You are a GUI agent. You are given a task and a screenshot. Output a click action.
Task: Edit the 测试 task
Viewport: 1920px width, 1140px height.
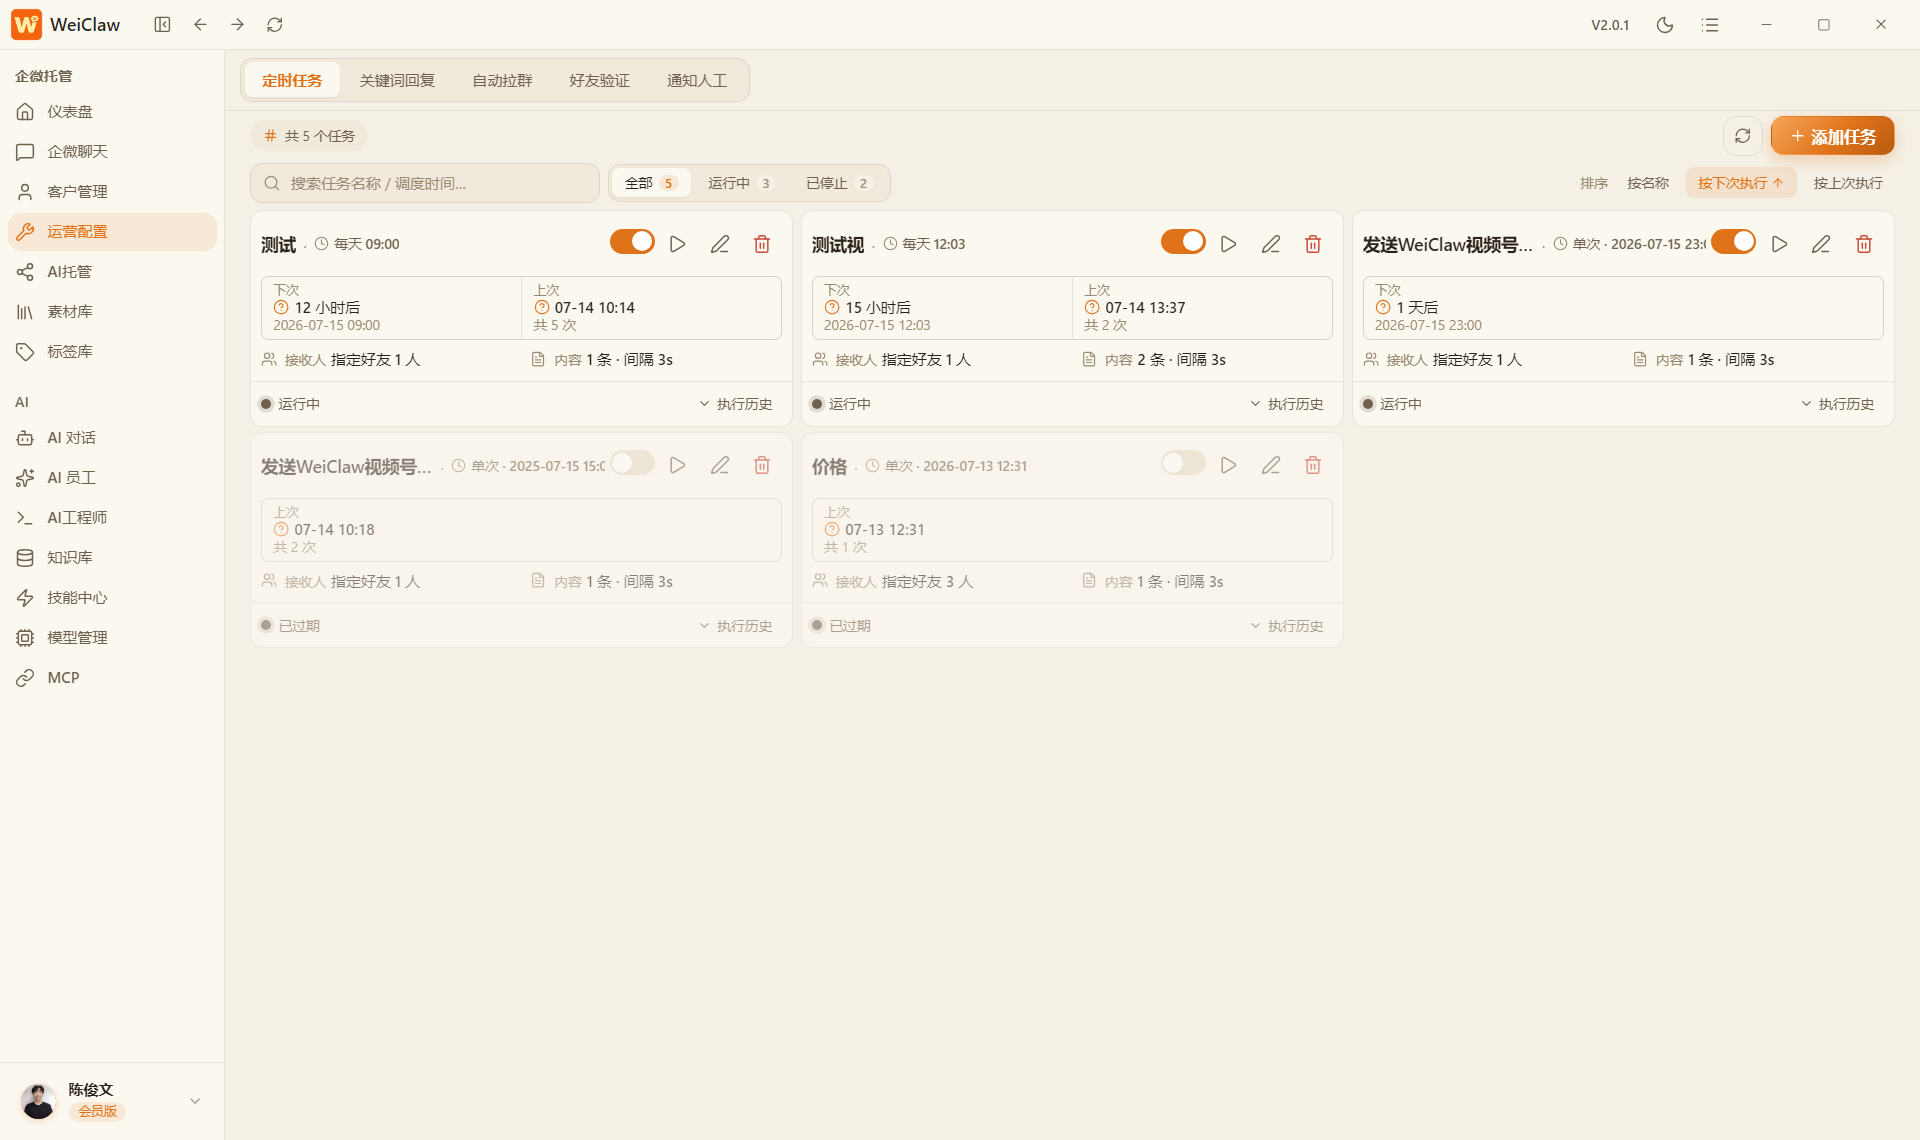(x=720, y=244)
